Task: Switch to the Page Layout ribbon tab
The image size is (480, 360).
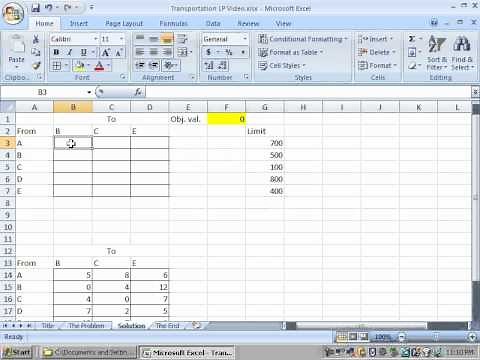Action: pos(124,23)
